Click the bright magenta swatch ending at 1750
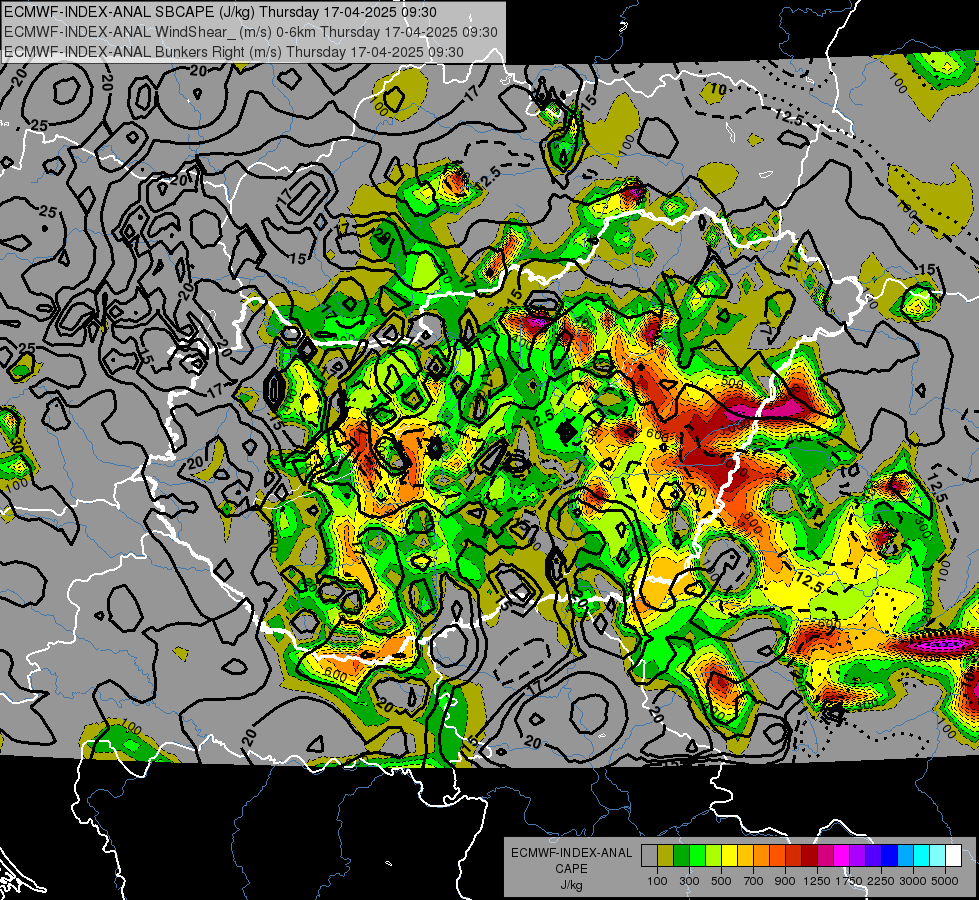This screenshot has width=979, height=900. coord(842,855)
